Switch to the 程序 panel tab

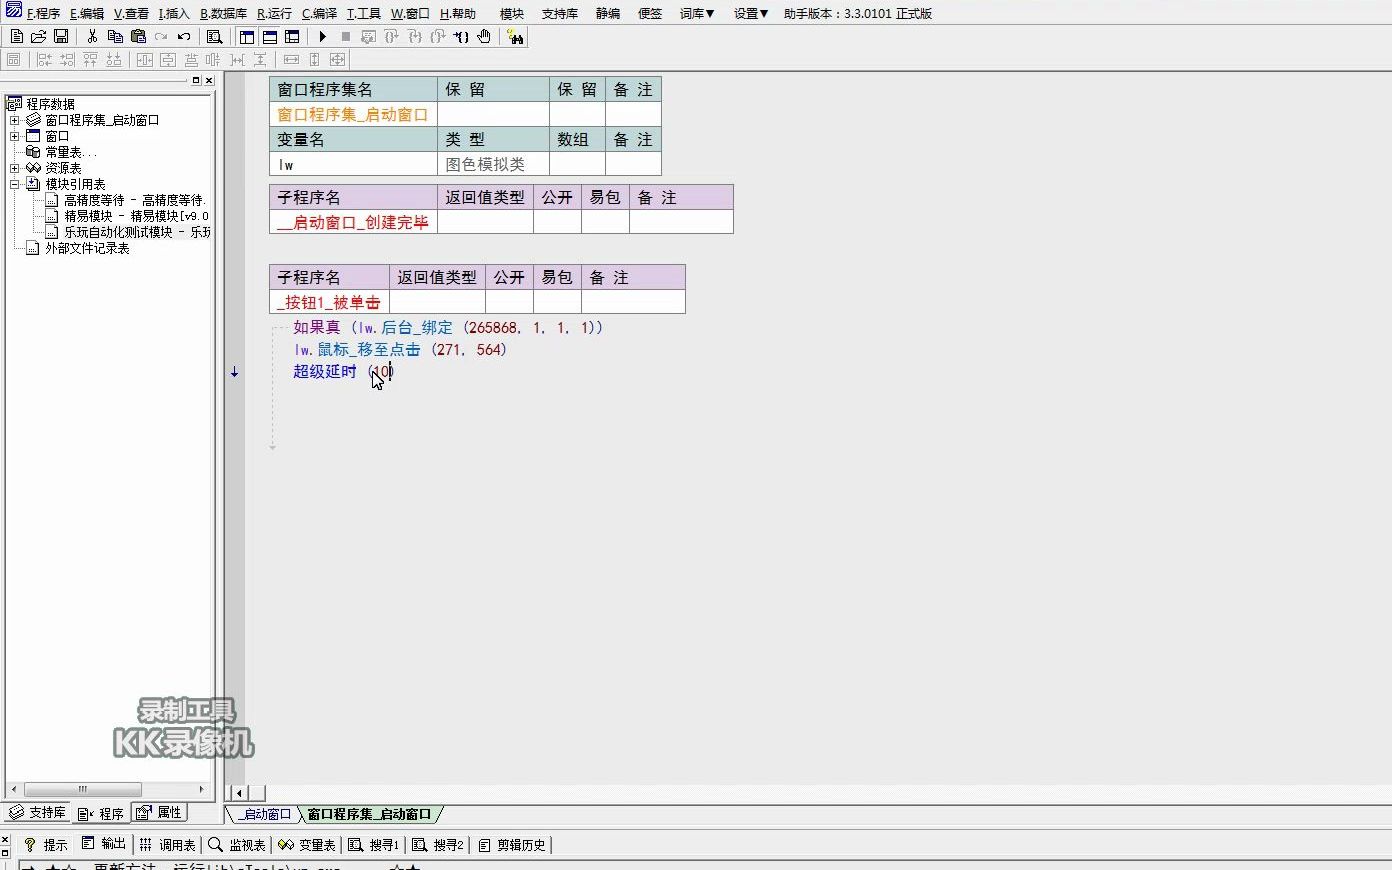(101, 813)
